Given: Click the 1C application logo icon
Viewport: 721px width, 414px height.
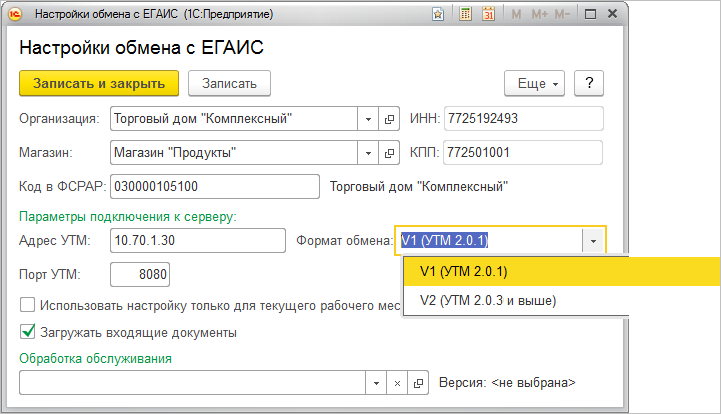Looking at the screenshot, I should pos(17,16).
